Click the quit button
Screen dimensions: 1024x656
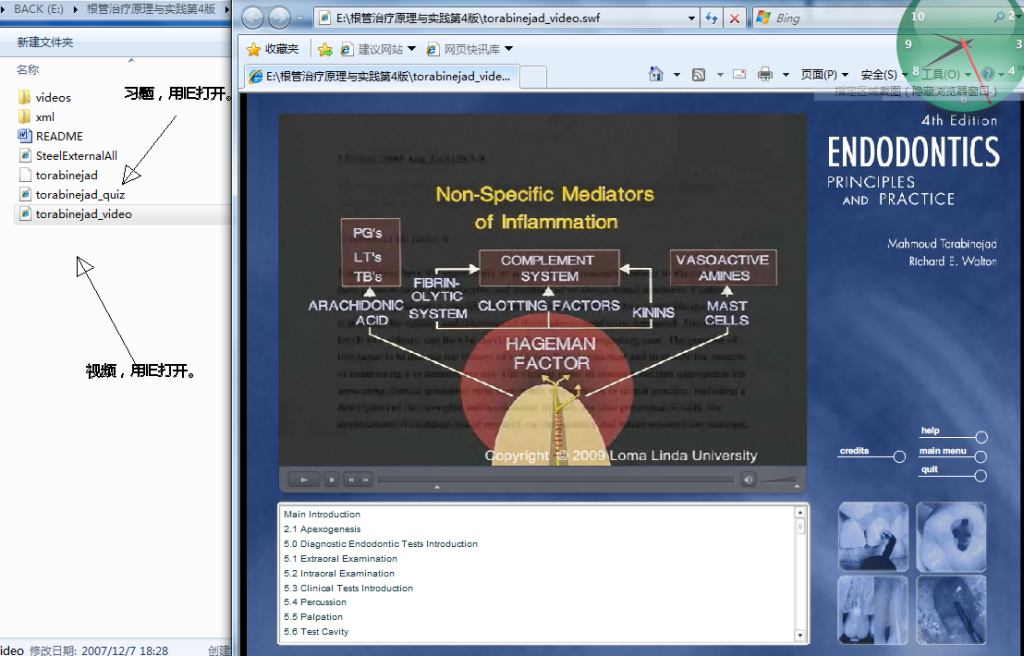(x=953, y=472)
